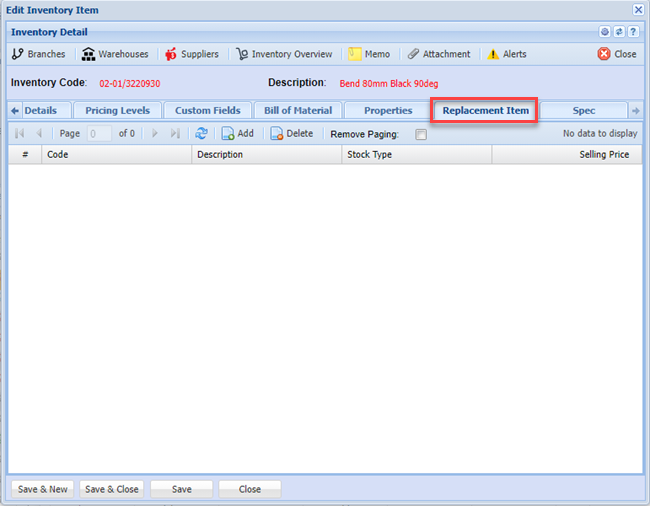Click the Page number input field
650x506 pixels.
click(x=100, y=134)
